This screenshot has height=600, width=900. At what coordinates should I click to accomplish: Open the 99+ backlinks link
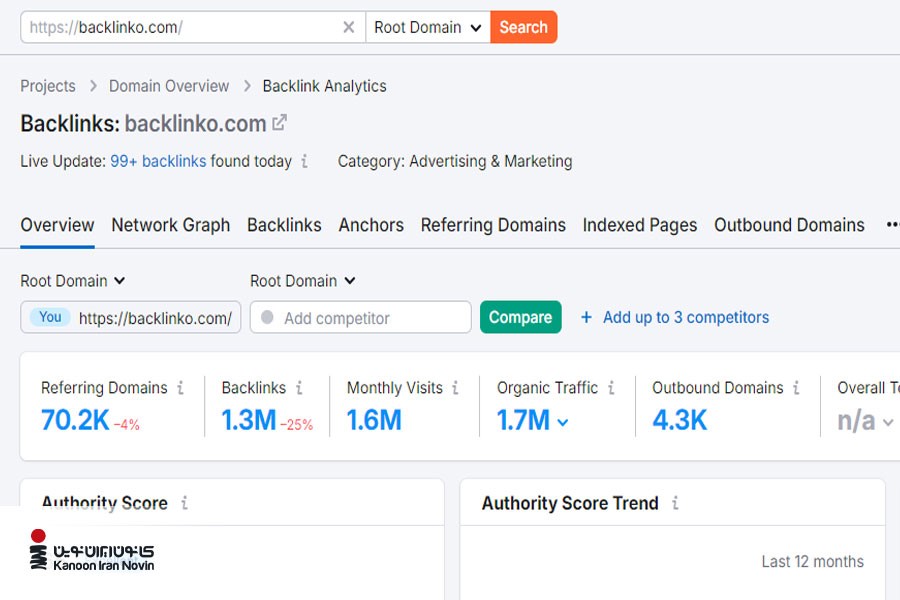(x=158, y=161)
